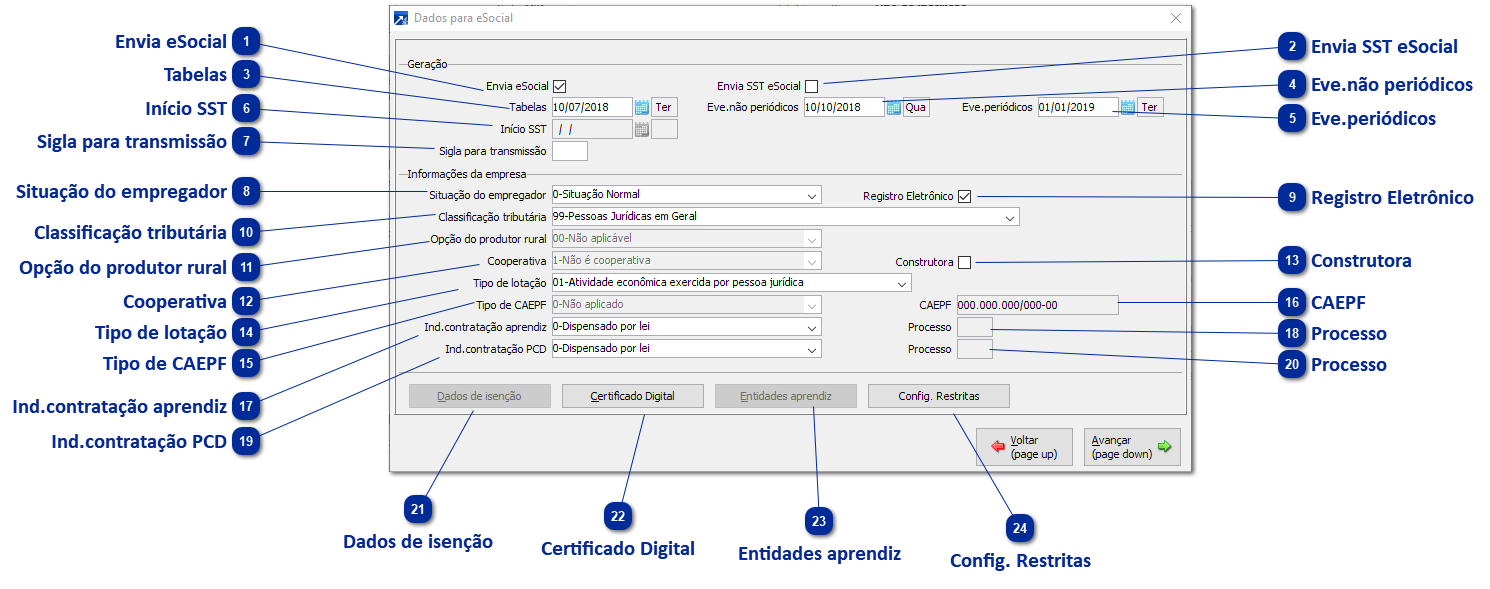Check the Construtora box
This screenshot has height=589, width=1490.
pos(965,261)
